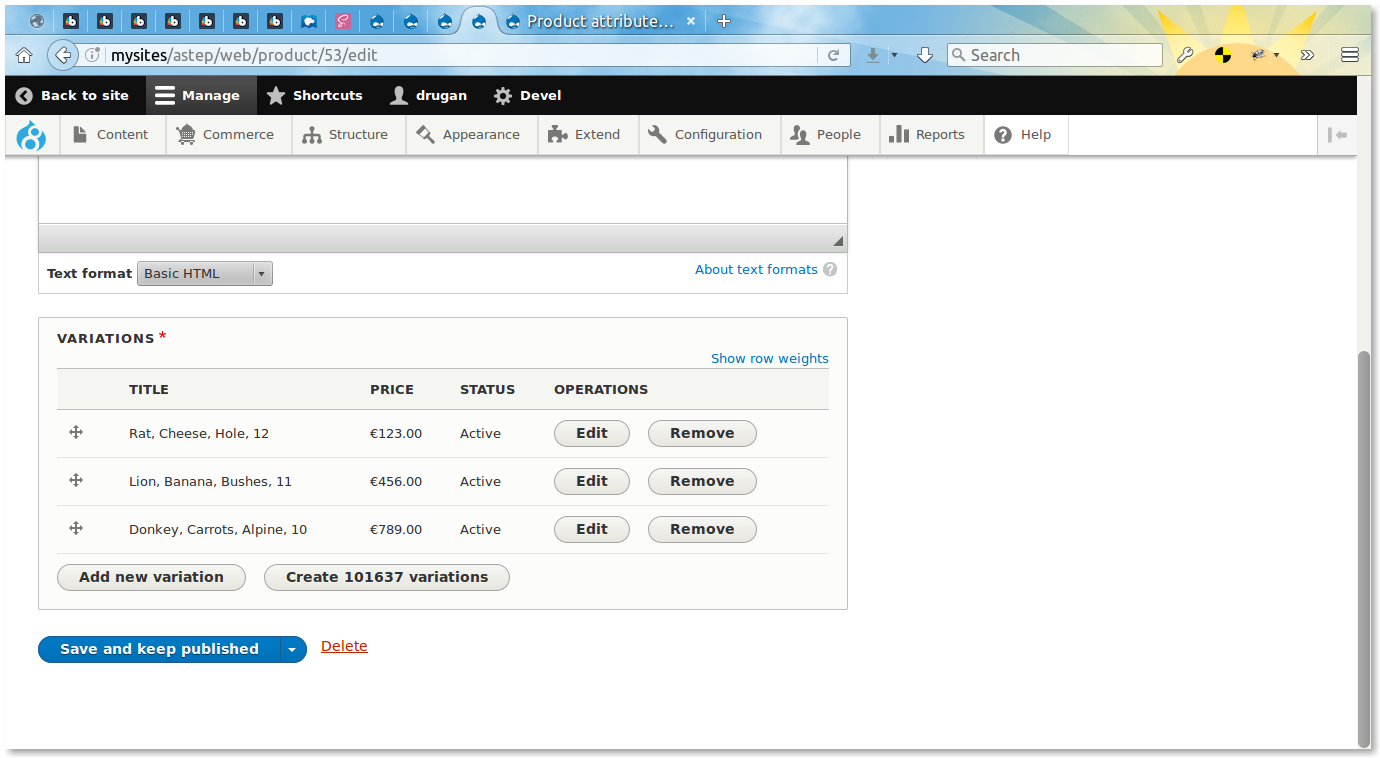Click the help question mark beside text formats
Screen dimensions: 1380x758
830,269
